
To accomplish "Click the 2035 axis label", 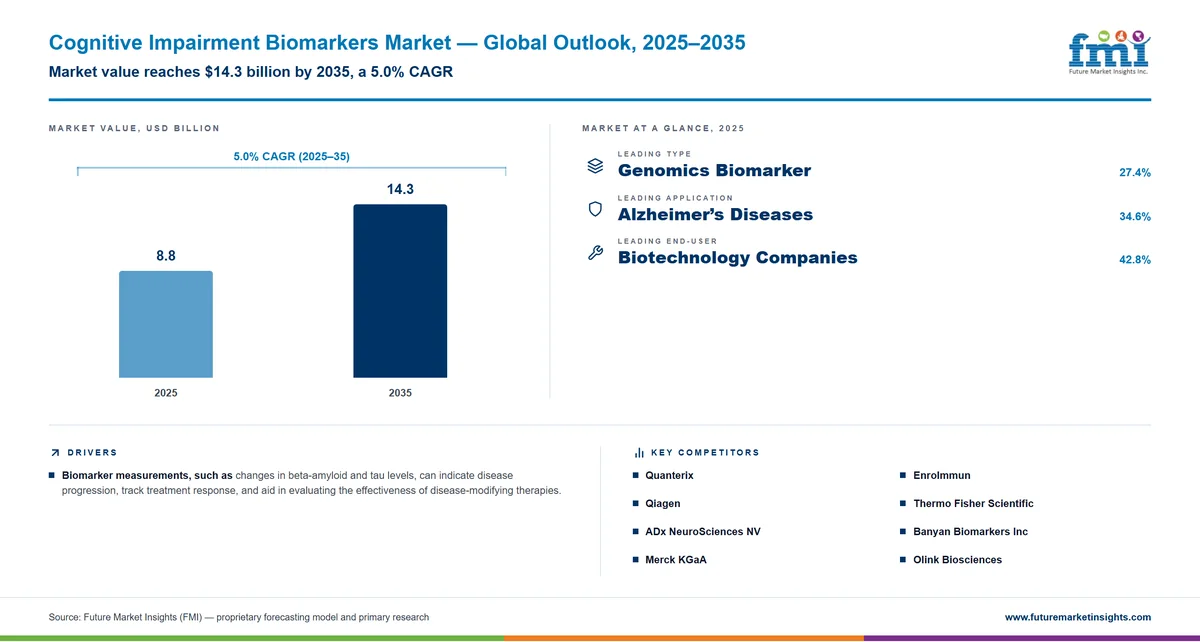I will pyautogui.click(x=400, y=393).
